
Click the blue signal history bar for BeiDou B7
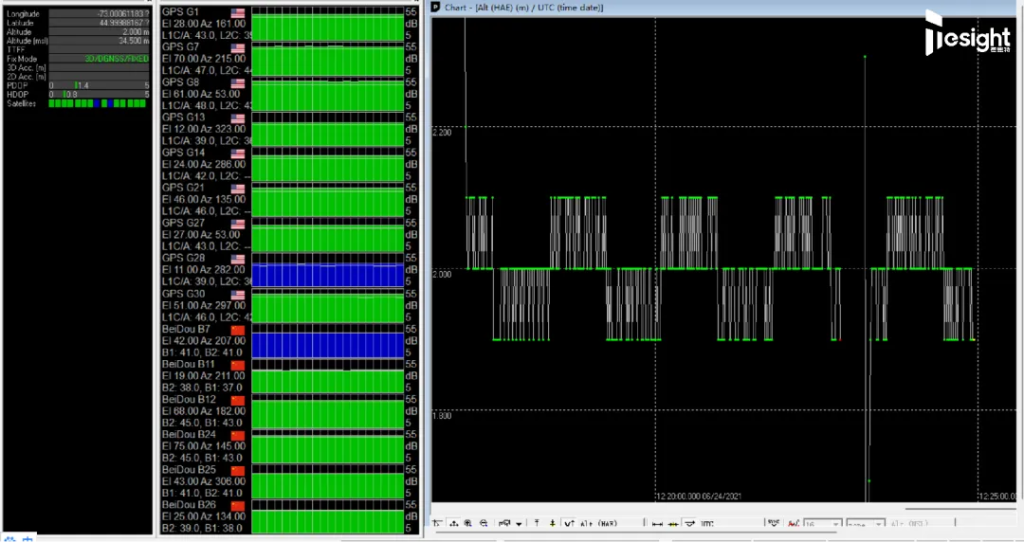pyautogui.click(x=328, y=345)
